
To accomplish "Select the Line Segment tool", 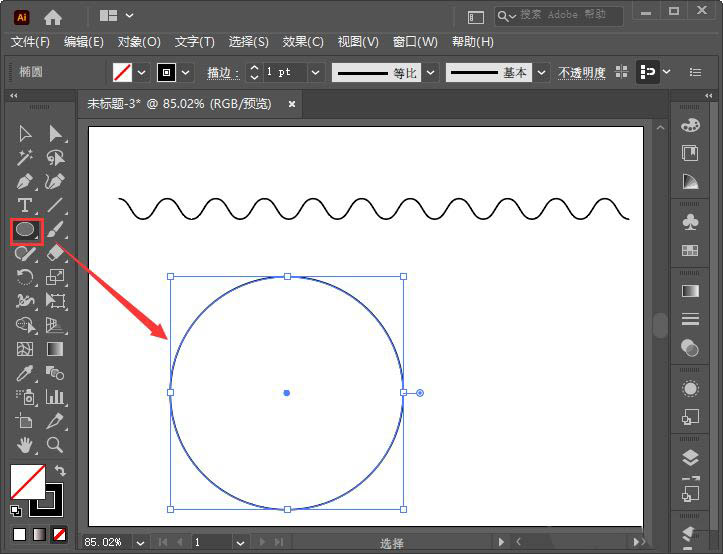I will [x=55, y=205].
